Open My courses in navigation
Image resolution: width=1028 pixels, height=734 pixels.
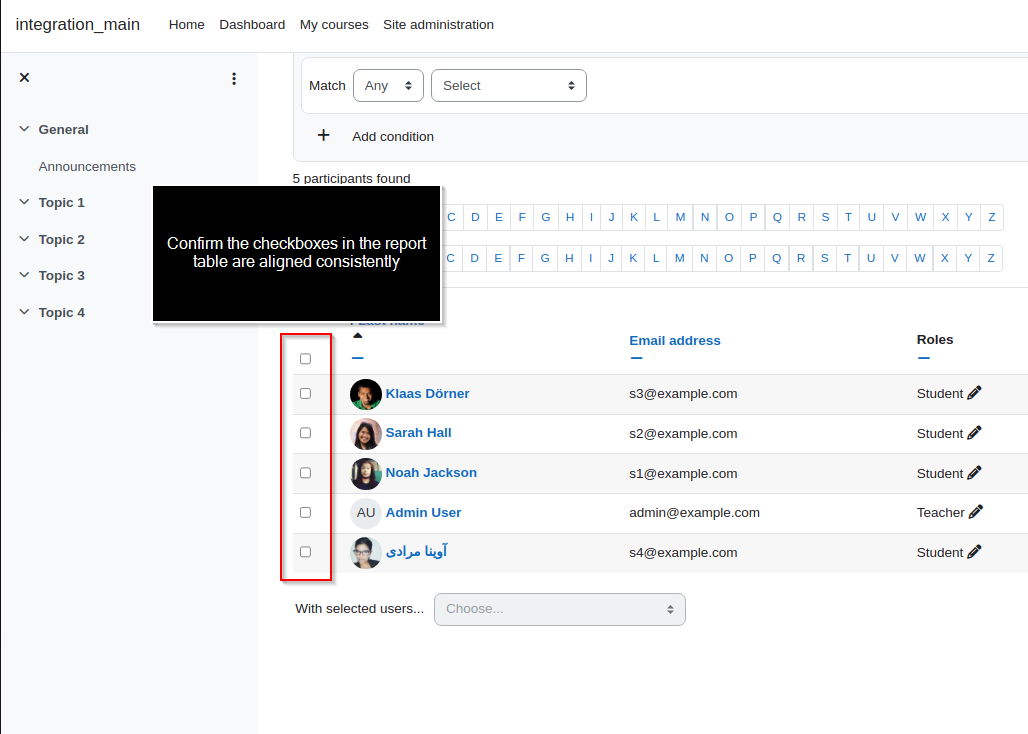coord(334,25)
